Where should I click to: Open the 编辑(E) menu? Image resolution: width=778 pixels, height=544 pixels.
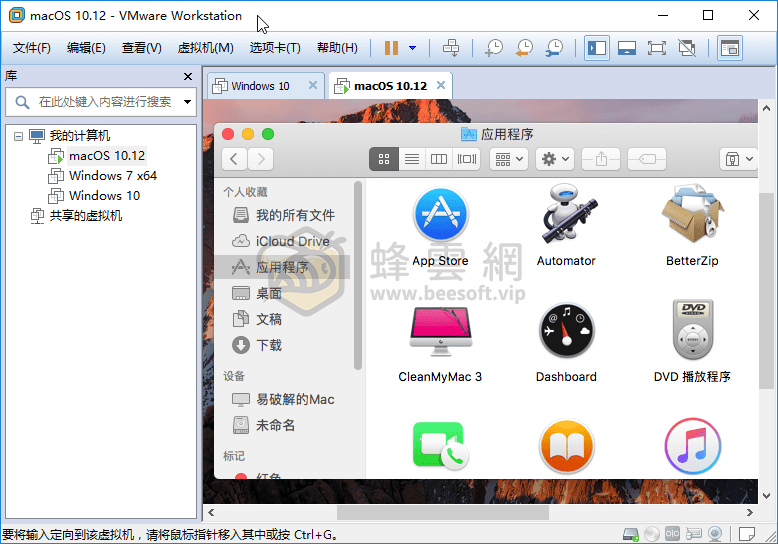[x=86, y=48]
